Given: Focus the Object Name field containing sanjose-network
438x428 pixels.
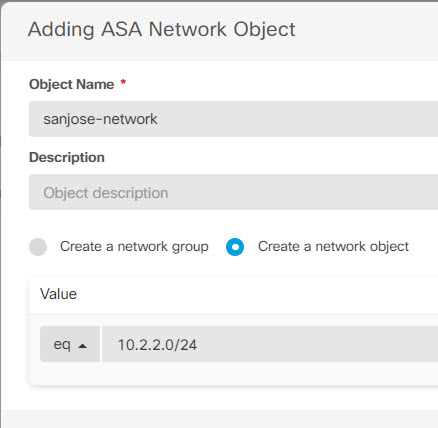Looking at the screenshot, I should click(x=233, y=119).
